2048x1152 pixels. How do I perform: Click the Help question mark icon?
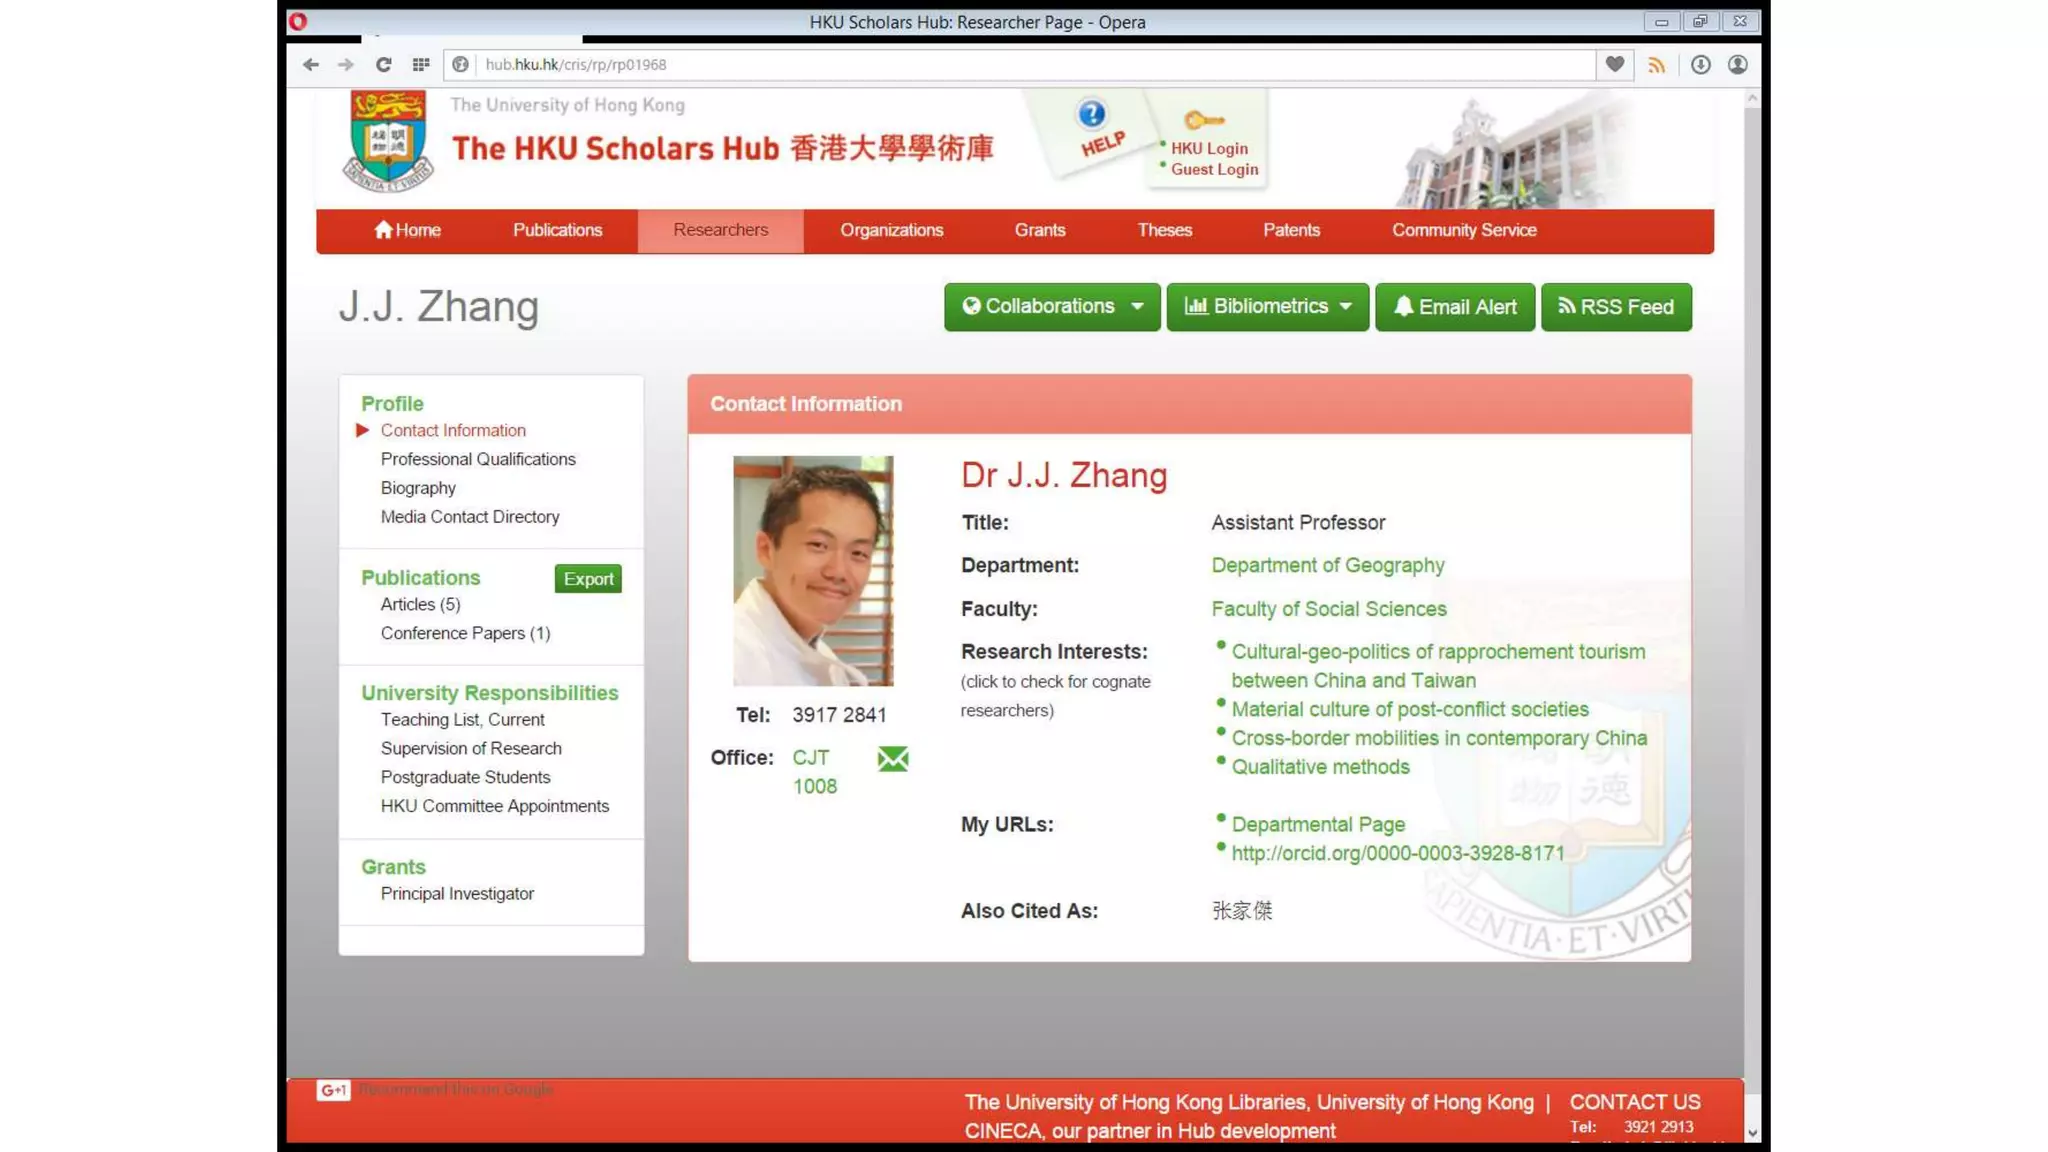point(1091,115)
